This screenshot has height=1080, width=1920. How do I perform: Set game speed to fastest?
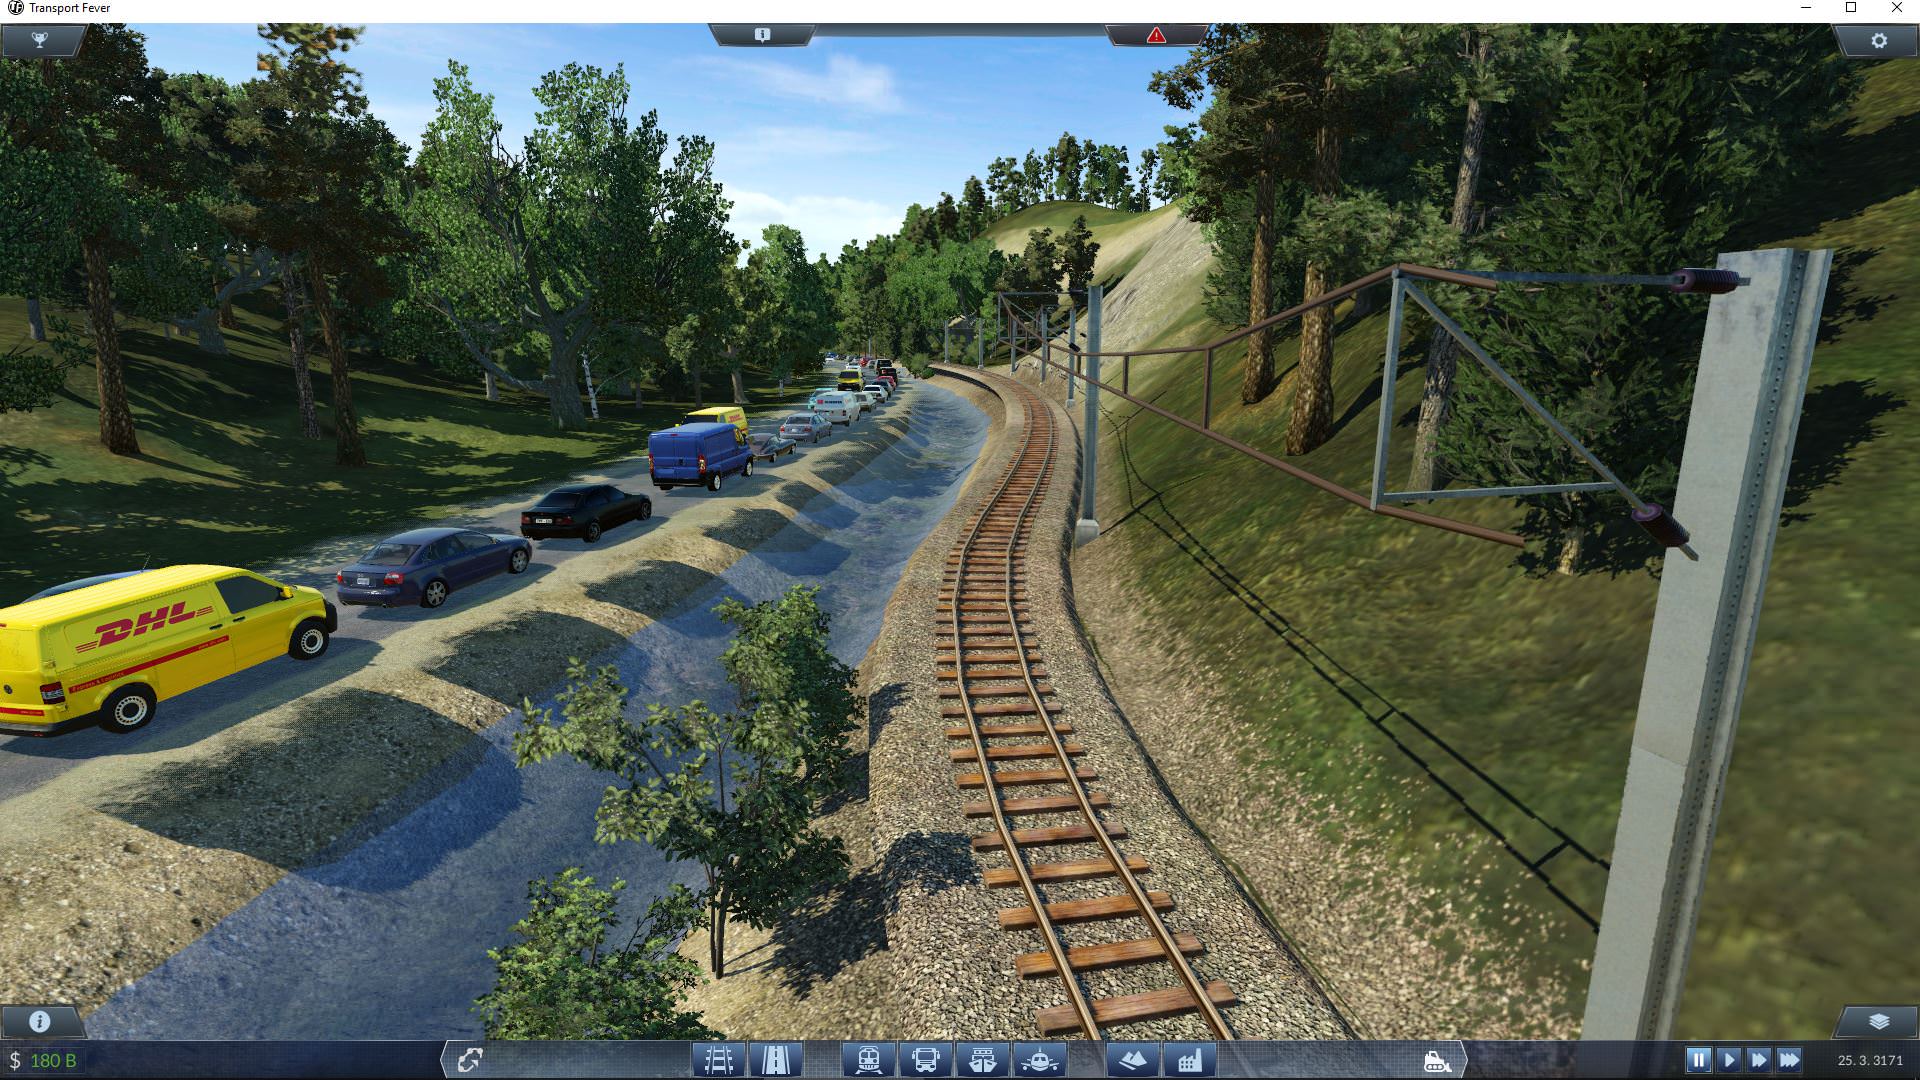[1790, 1059]
